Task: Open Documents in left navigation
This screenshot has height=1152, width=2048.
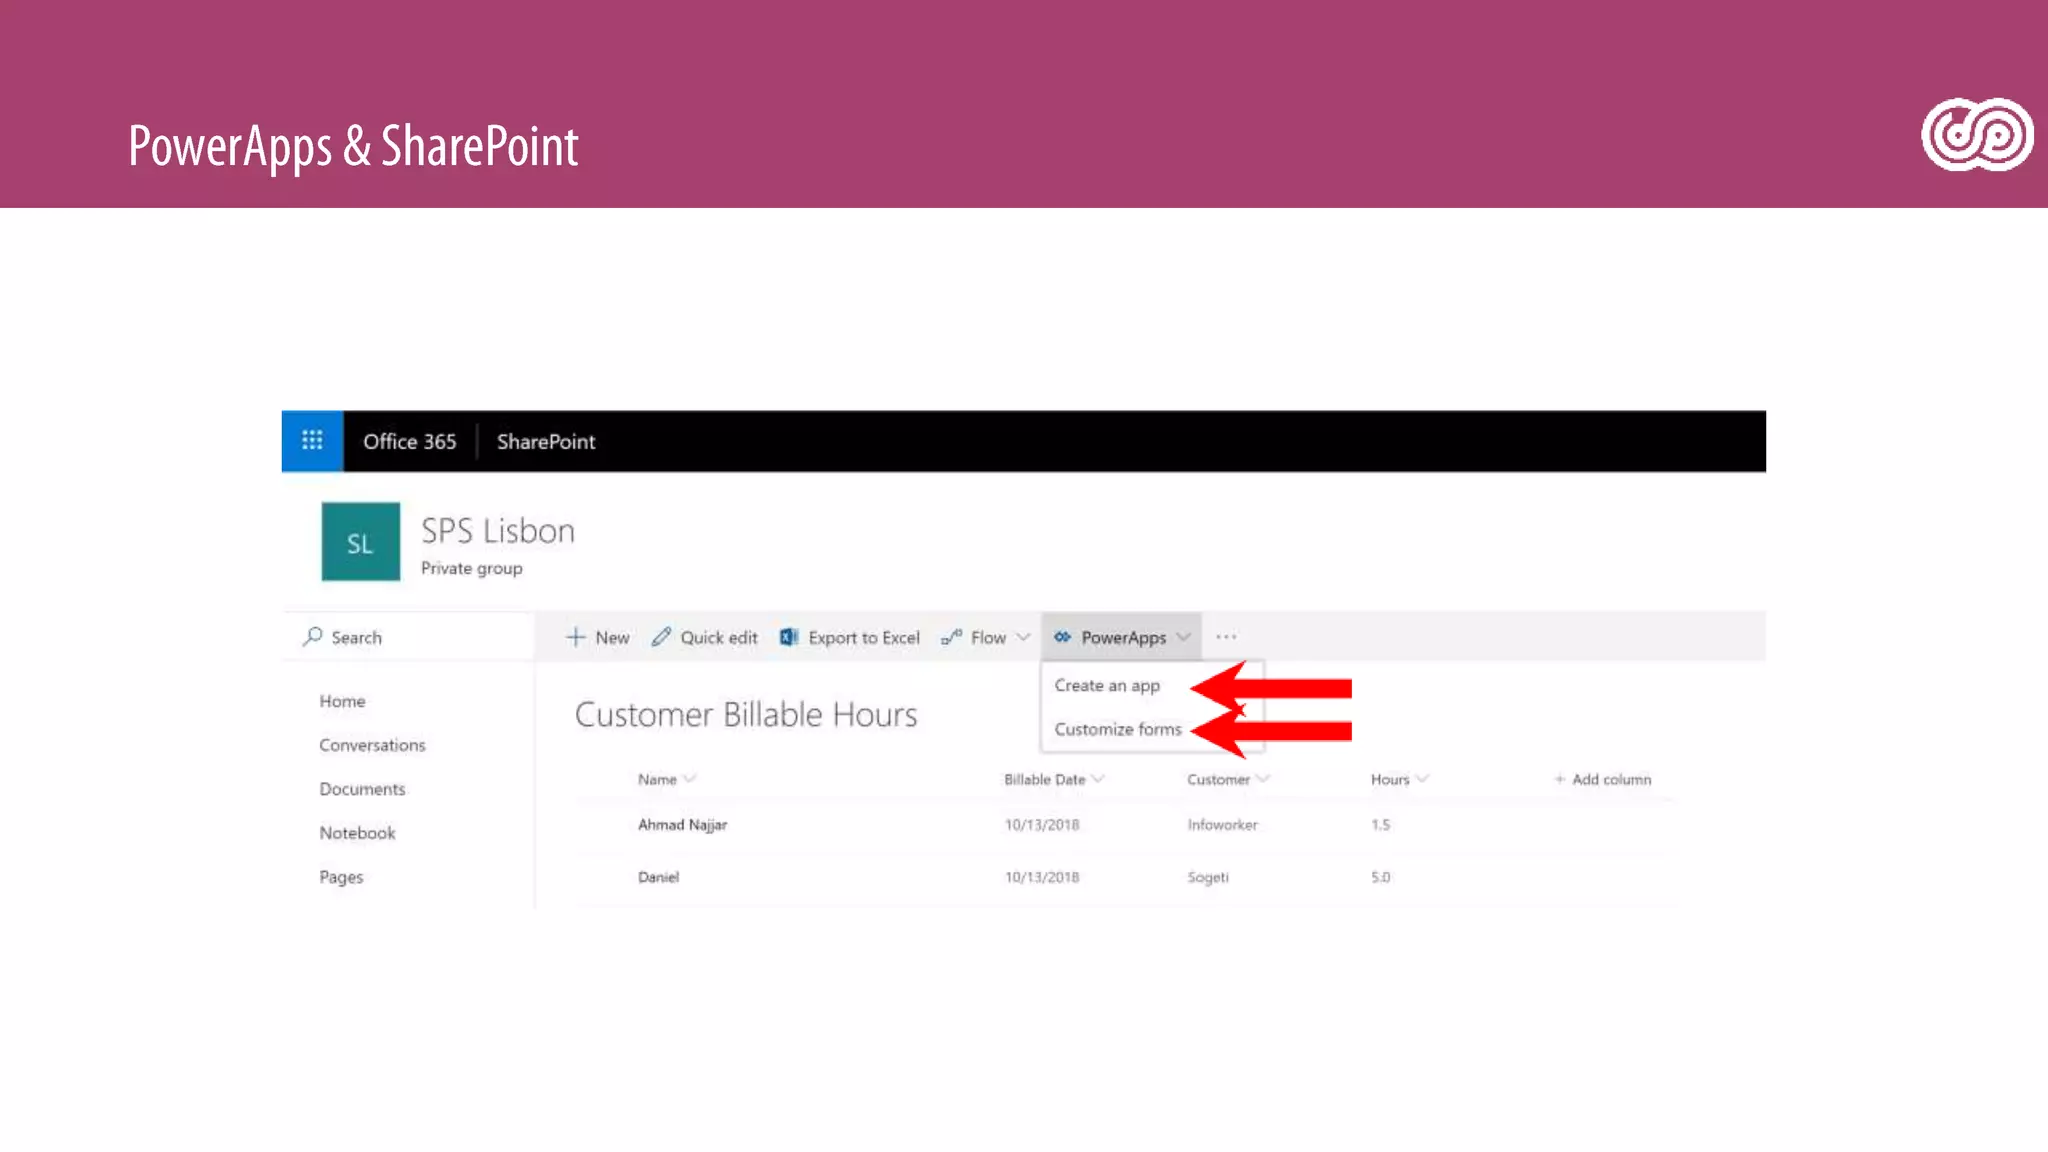Action: pos(362,789)
